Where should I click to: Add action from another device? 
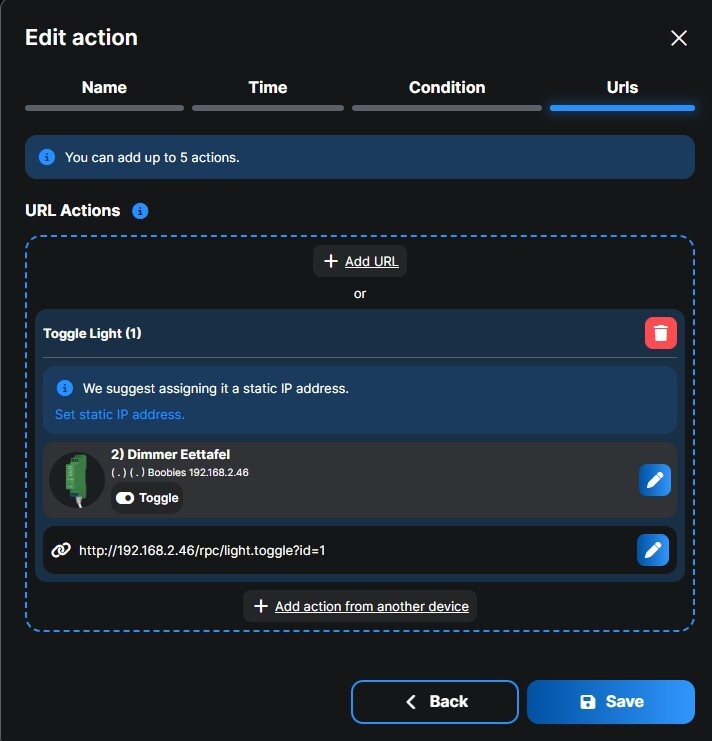pyautogui.click(x=360, y=606)
